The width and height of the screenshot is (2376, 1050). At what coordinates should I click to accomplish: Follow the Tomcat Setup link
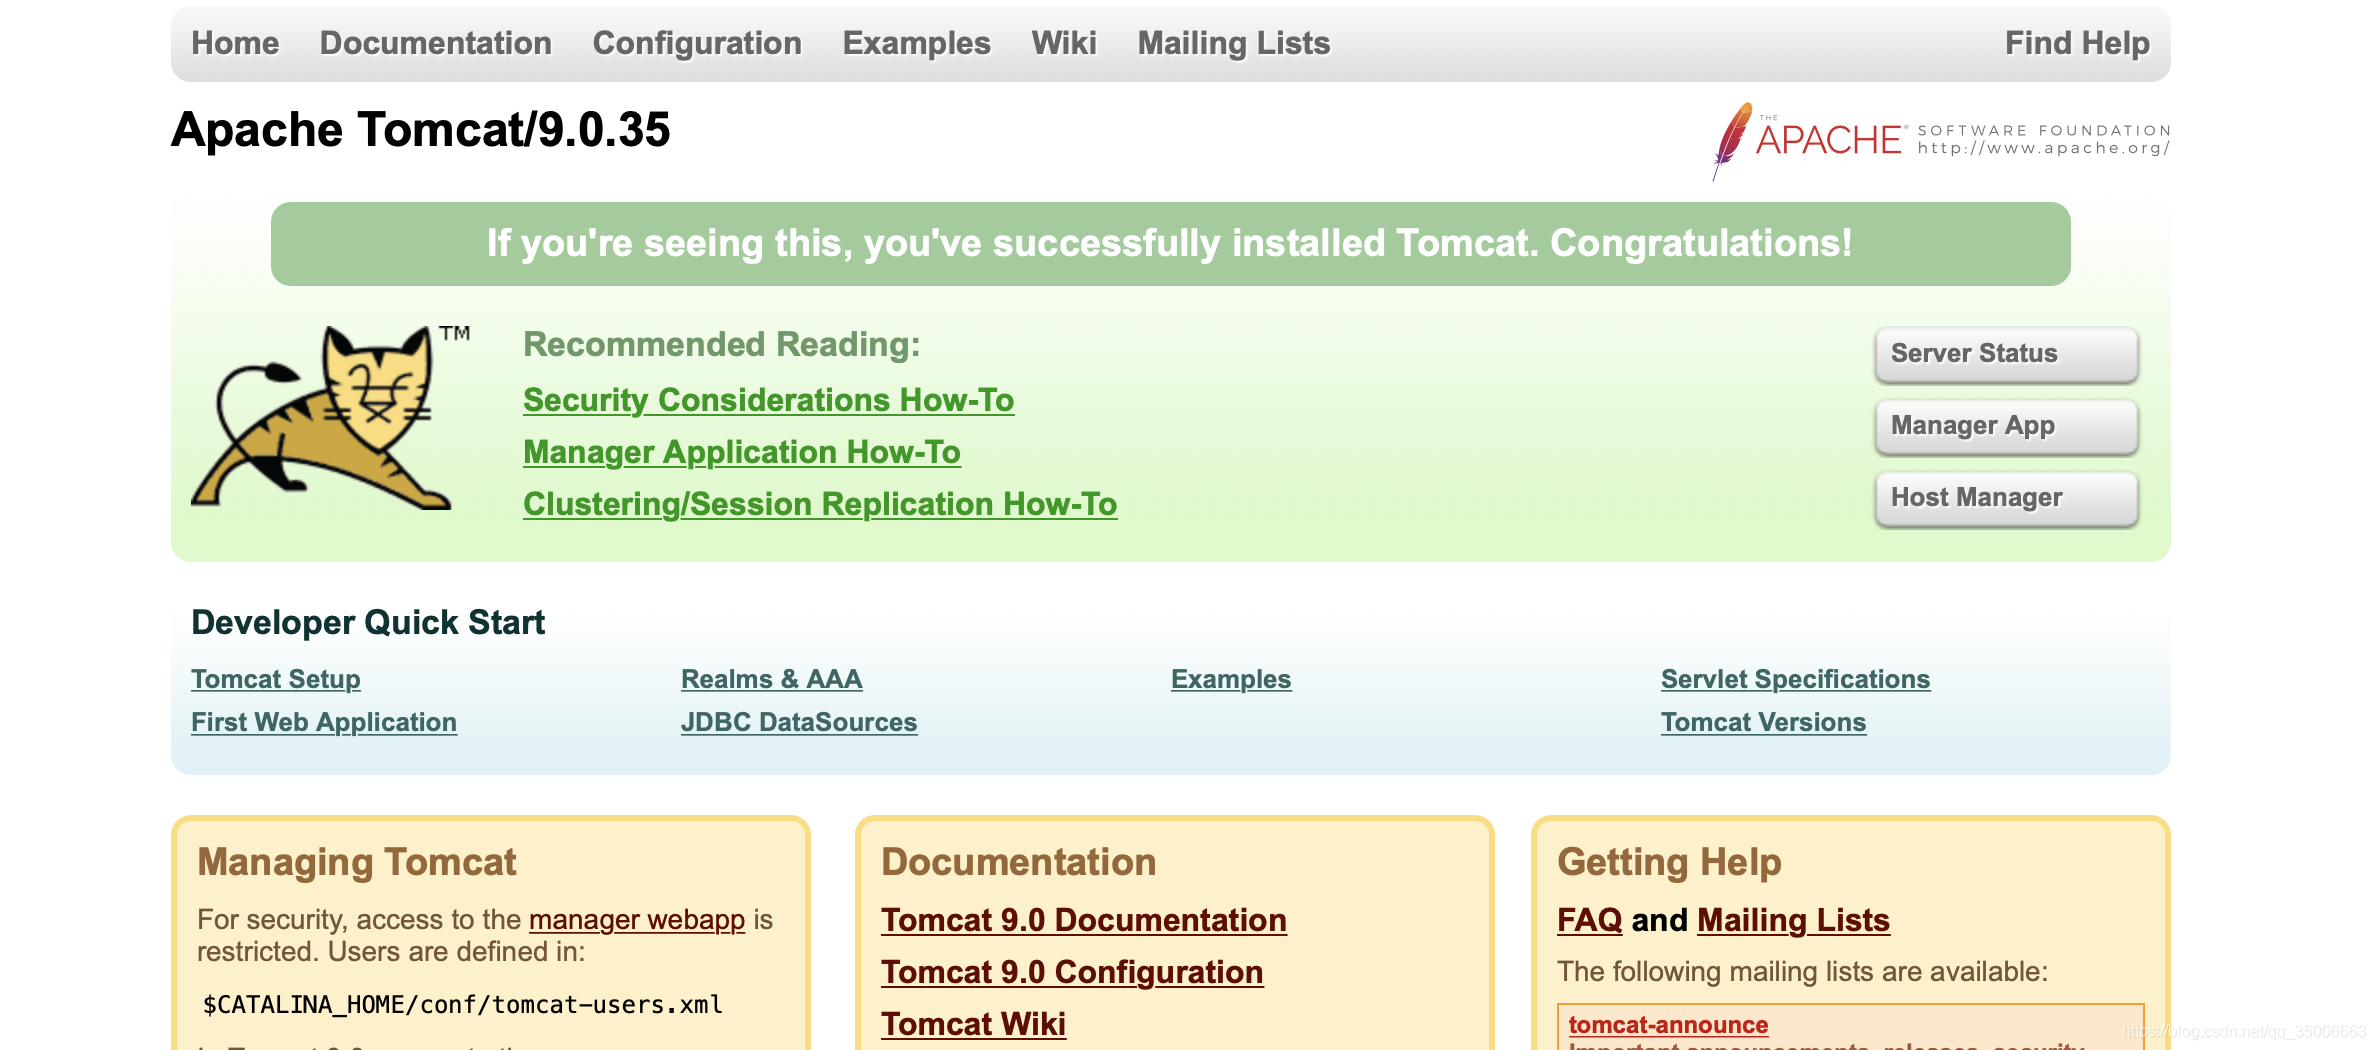pos(276,679)
